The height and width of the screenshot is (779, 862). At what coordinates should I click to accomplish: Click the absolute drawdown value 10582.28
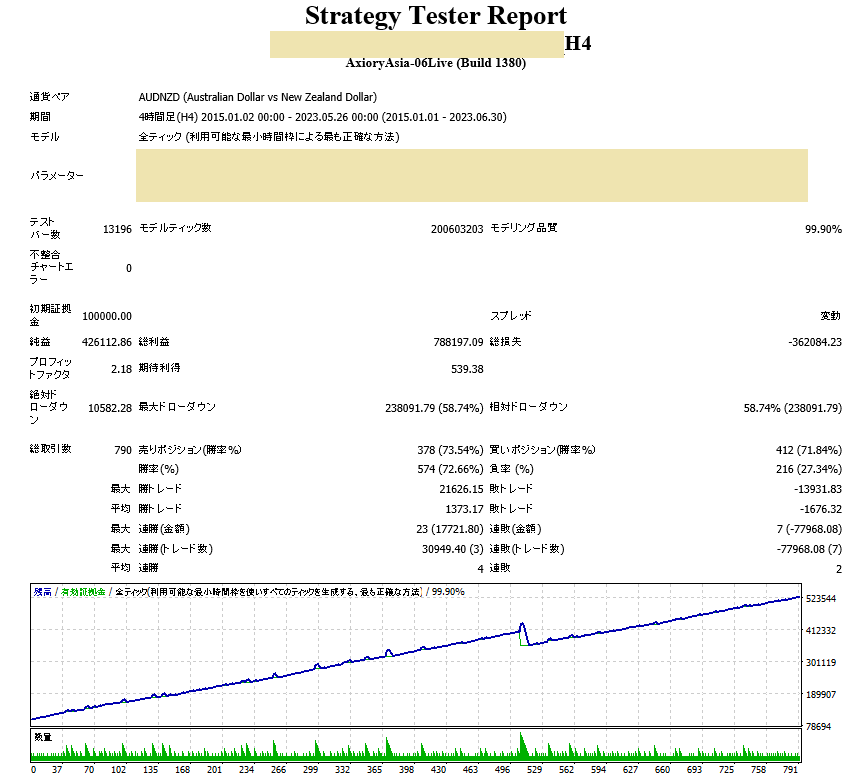pos(110,408)
